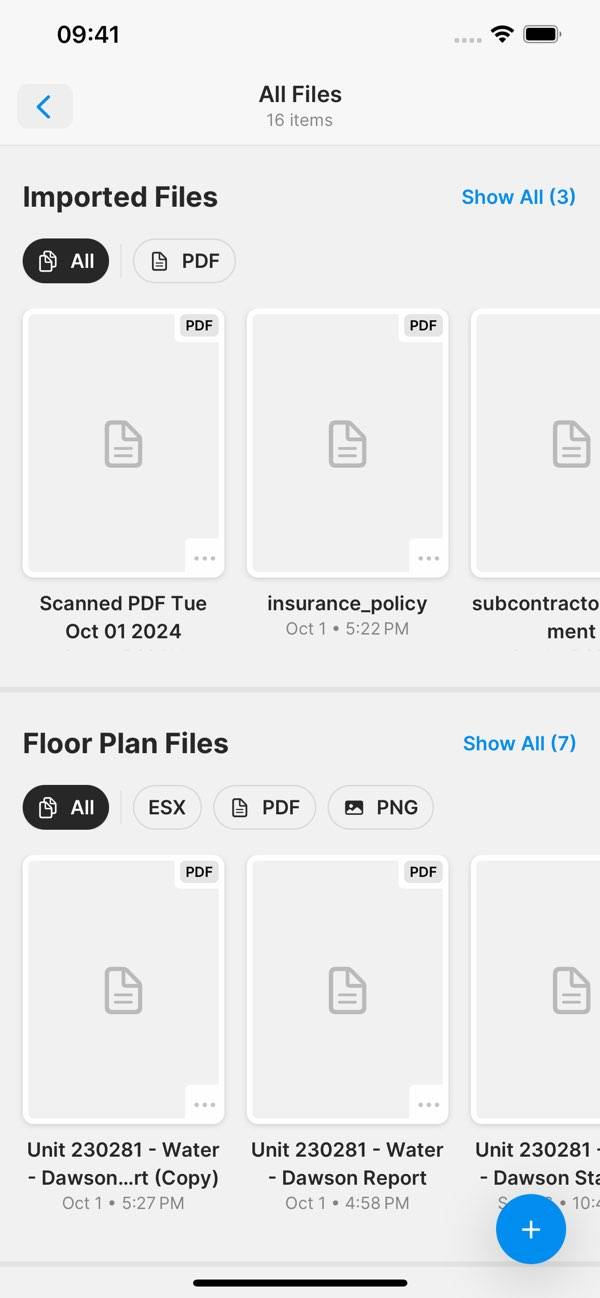The height and width of the screenshot is (1298, 600).
Task: Filter Floor Plan Files by PNG
Action: coord(380,807)
